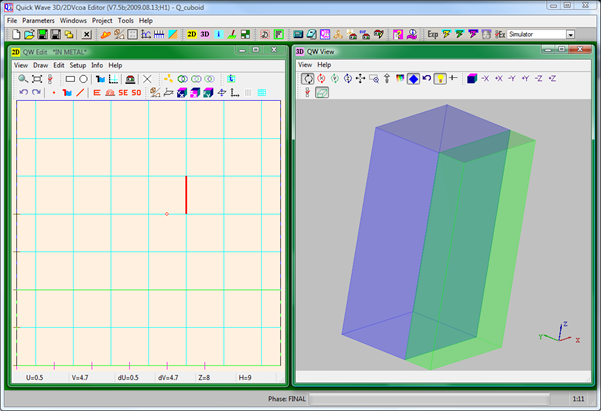Image resolution: width=601 pixels, height=411 pixels.
Task: Toggle the light bulb lighting button
Action: (x=439, y=78)
